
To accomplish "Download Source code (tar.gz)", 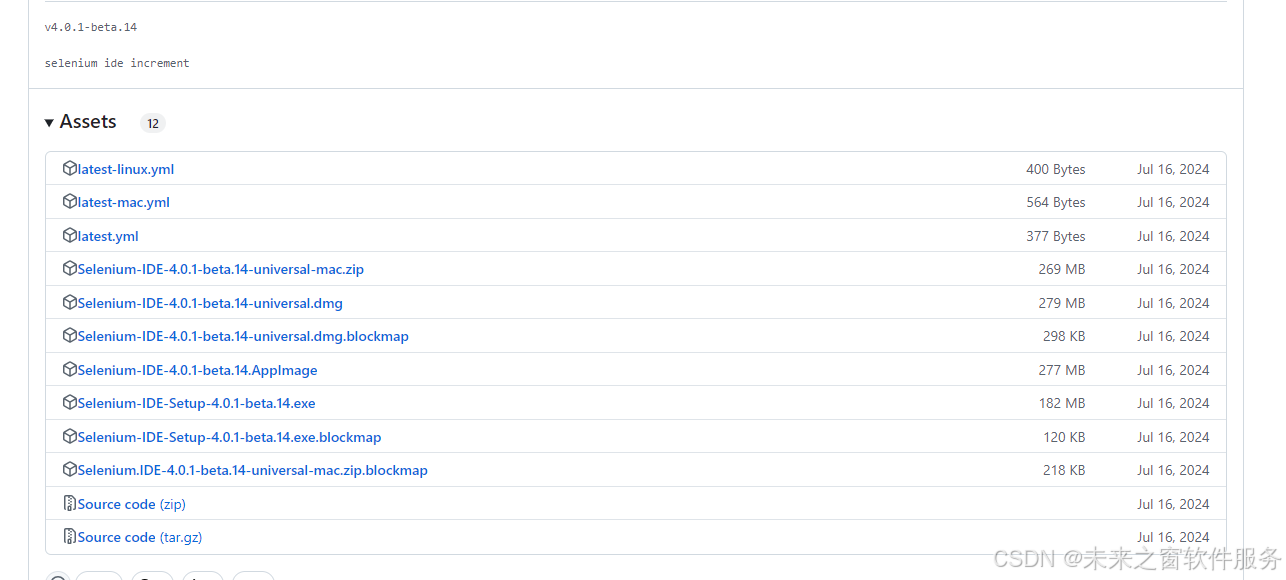I will pos(140,537).
